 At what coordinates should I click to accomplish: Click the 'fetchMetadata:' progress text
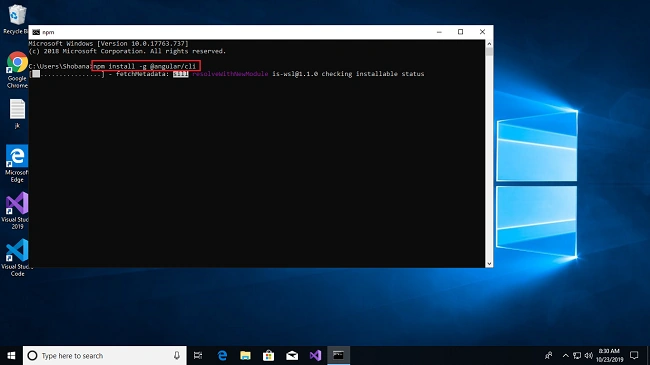(143, 74)
